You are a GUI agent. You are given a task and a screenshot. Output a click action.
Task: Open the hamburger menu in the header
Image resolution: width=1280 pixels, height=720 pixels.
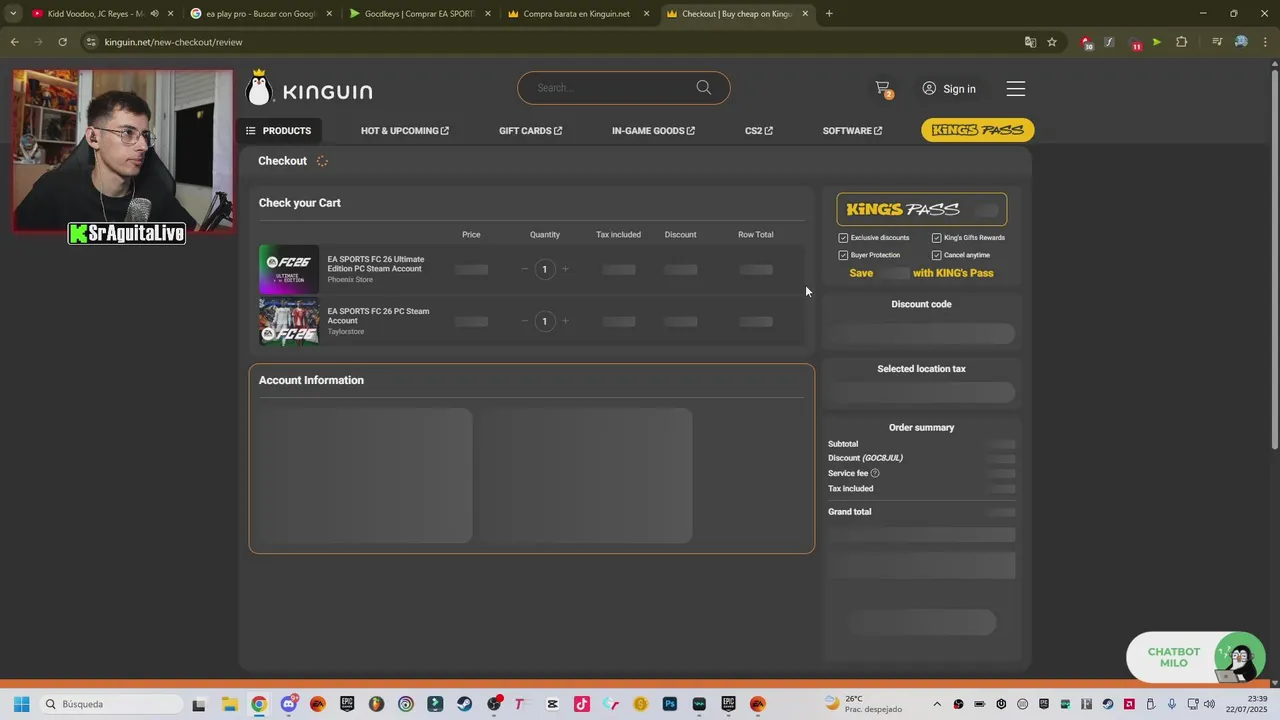(1016, 89)
